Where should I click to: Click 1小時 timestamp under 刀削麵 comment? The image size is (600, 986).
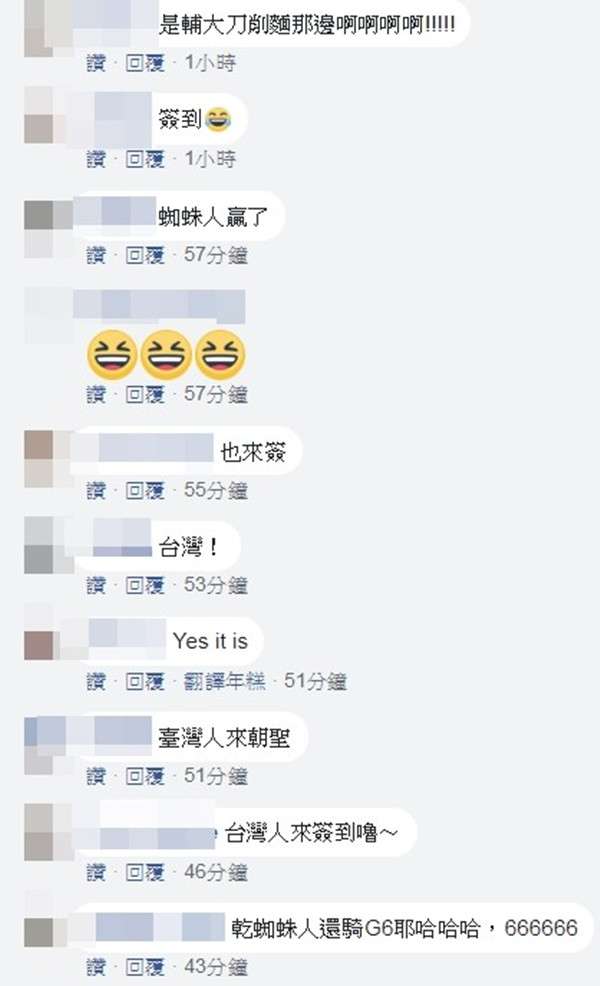click(210, 62)
